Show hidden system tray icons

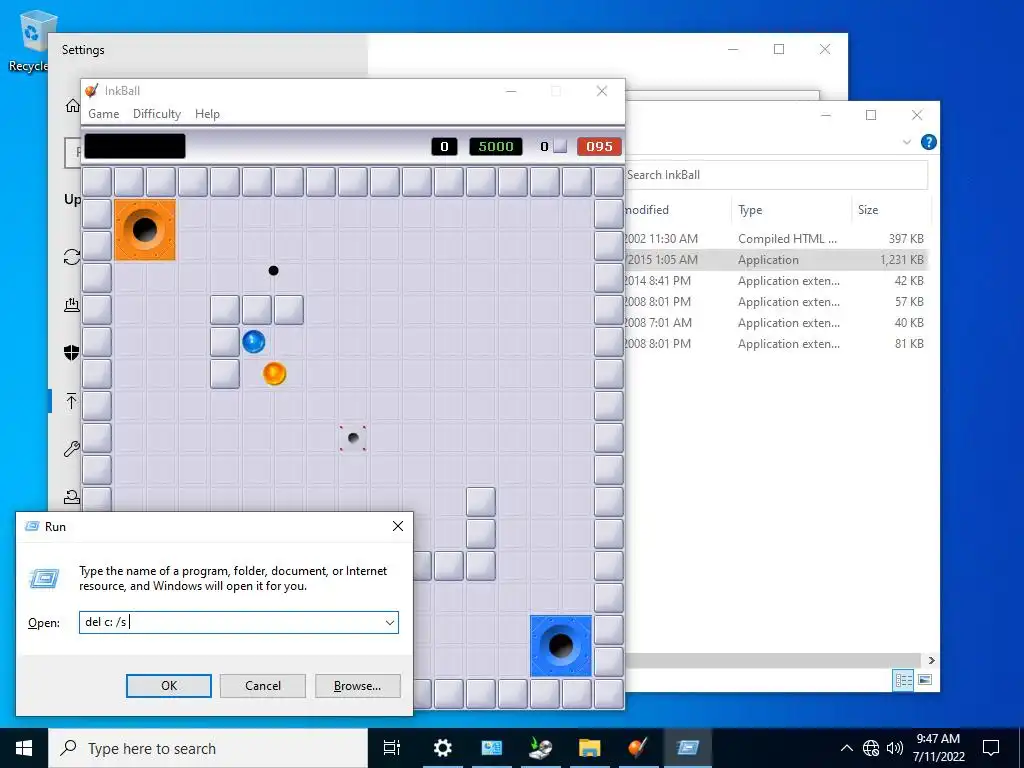pos(846,748)
